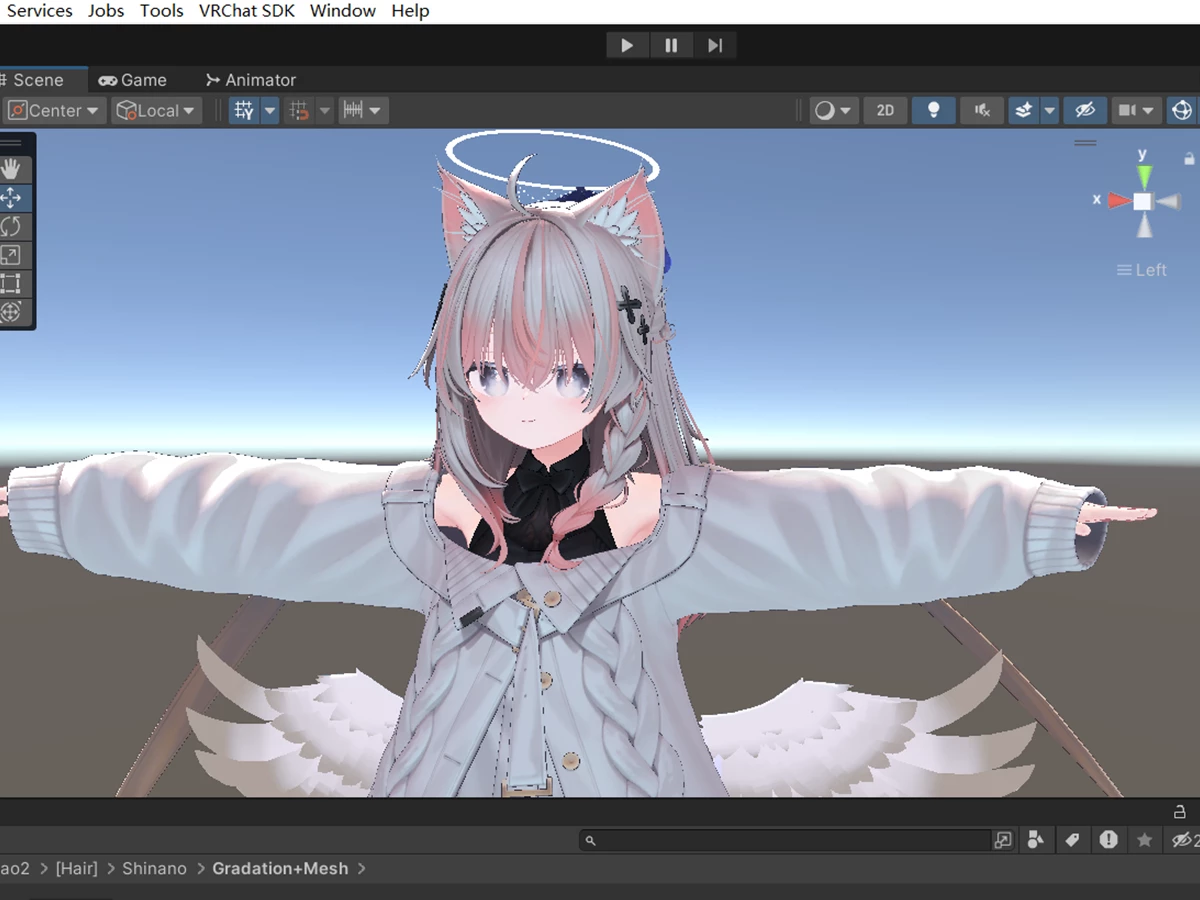Open scene camera settings dropdown

tap(1136, 111)
